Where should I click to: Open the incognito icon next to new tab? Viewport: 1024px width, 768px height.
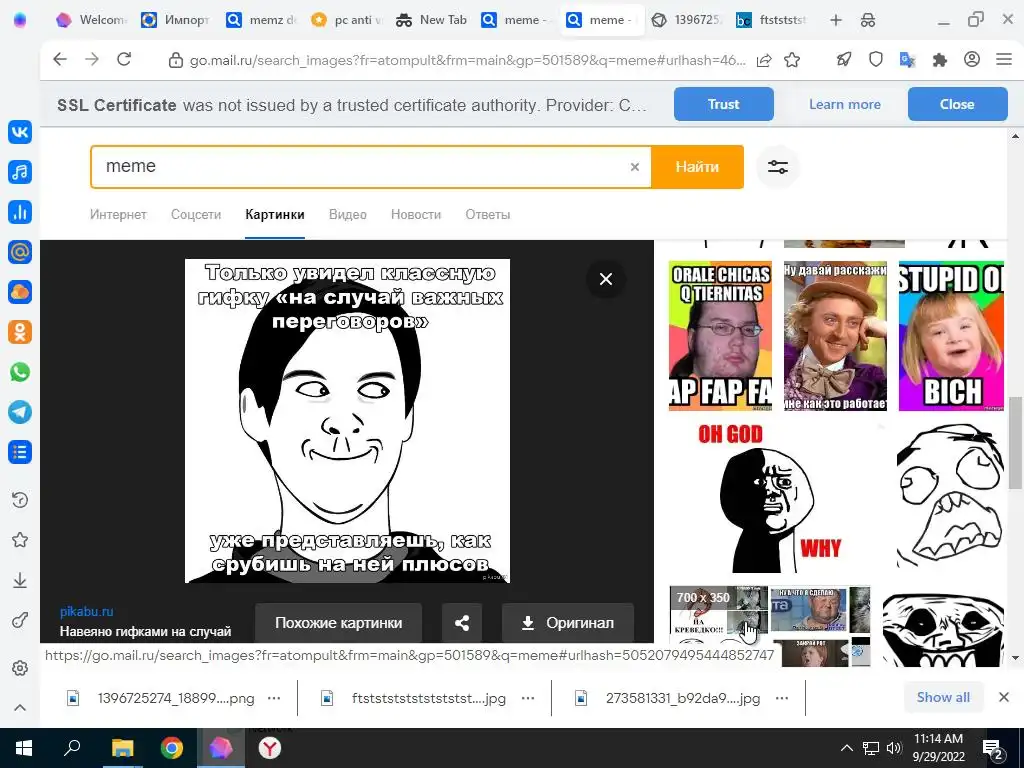pyautogui.click(x=868, y=20)
